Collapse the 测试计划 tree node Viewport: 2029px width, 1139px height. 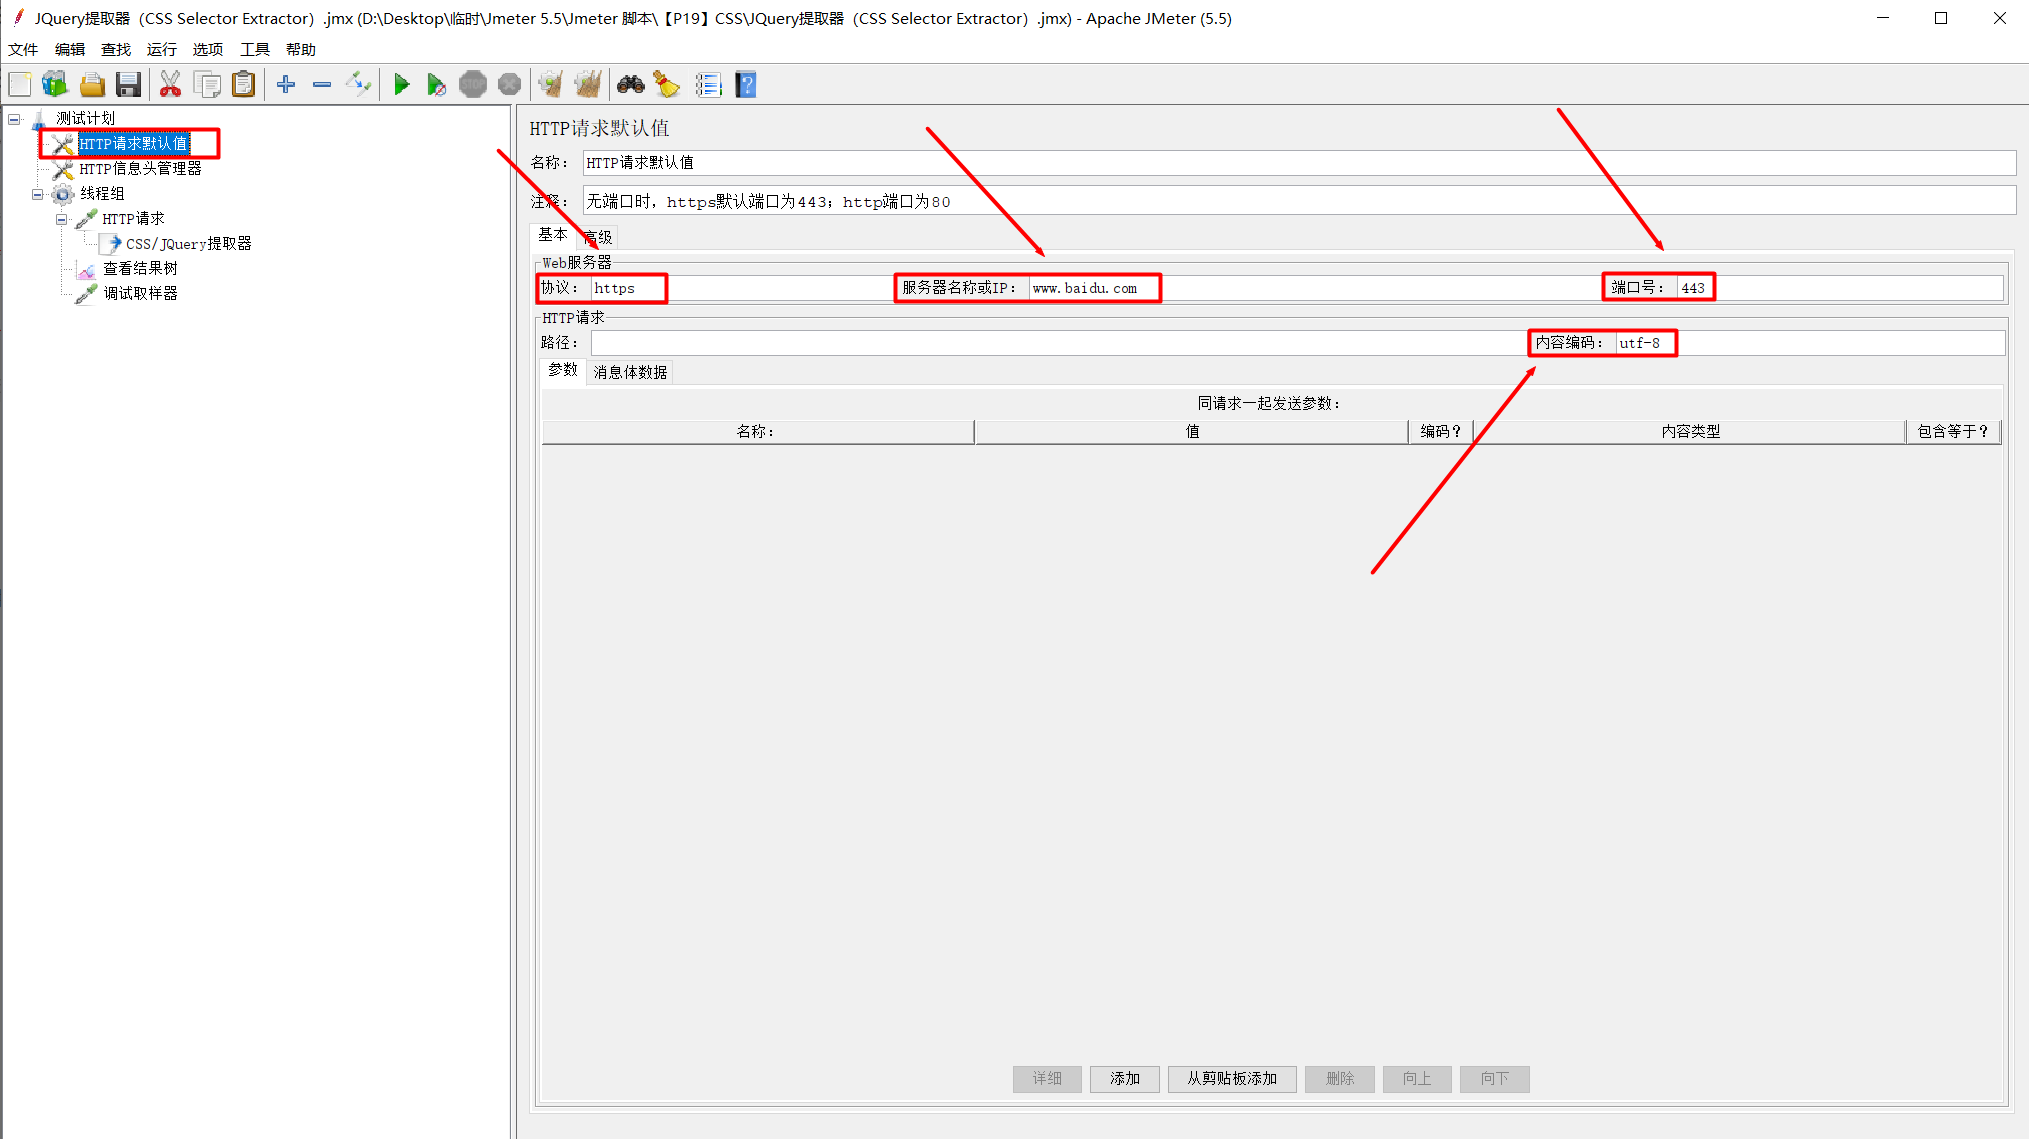(x=14, y=119)
